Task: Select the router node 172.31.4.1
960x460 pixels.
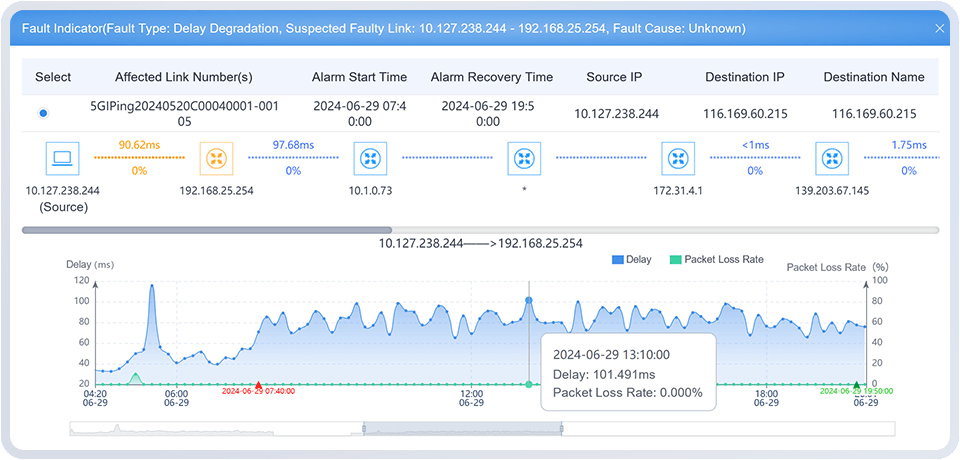Action: 678,158
